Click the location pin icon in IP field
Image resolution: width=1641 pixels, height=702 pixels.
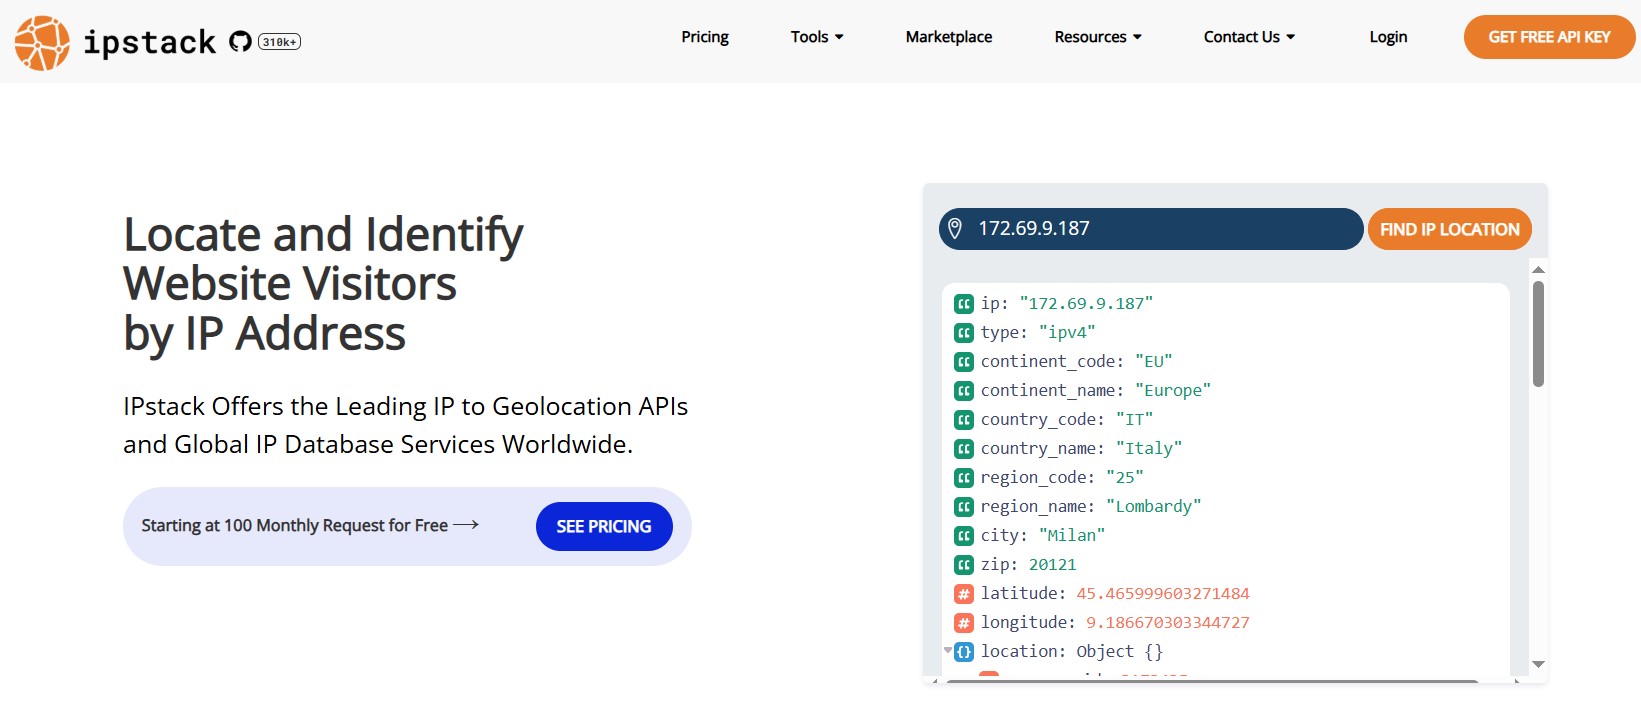(955, 229)
